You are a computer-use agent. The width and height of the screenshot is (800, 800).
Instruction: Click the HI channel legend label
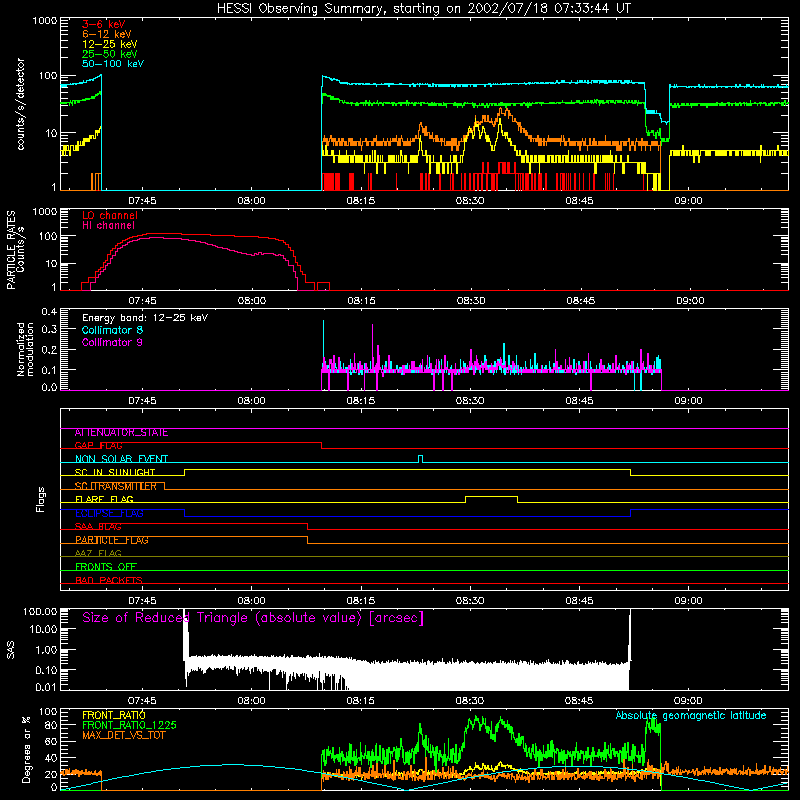(109, 225)
